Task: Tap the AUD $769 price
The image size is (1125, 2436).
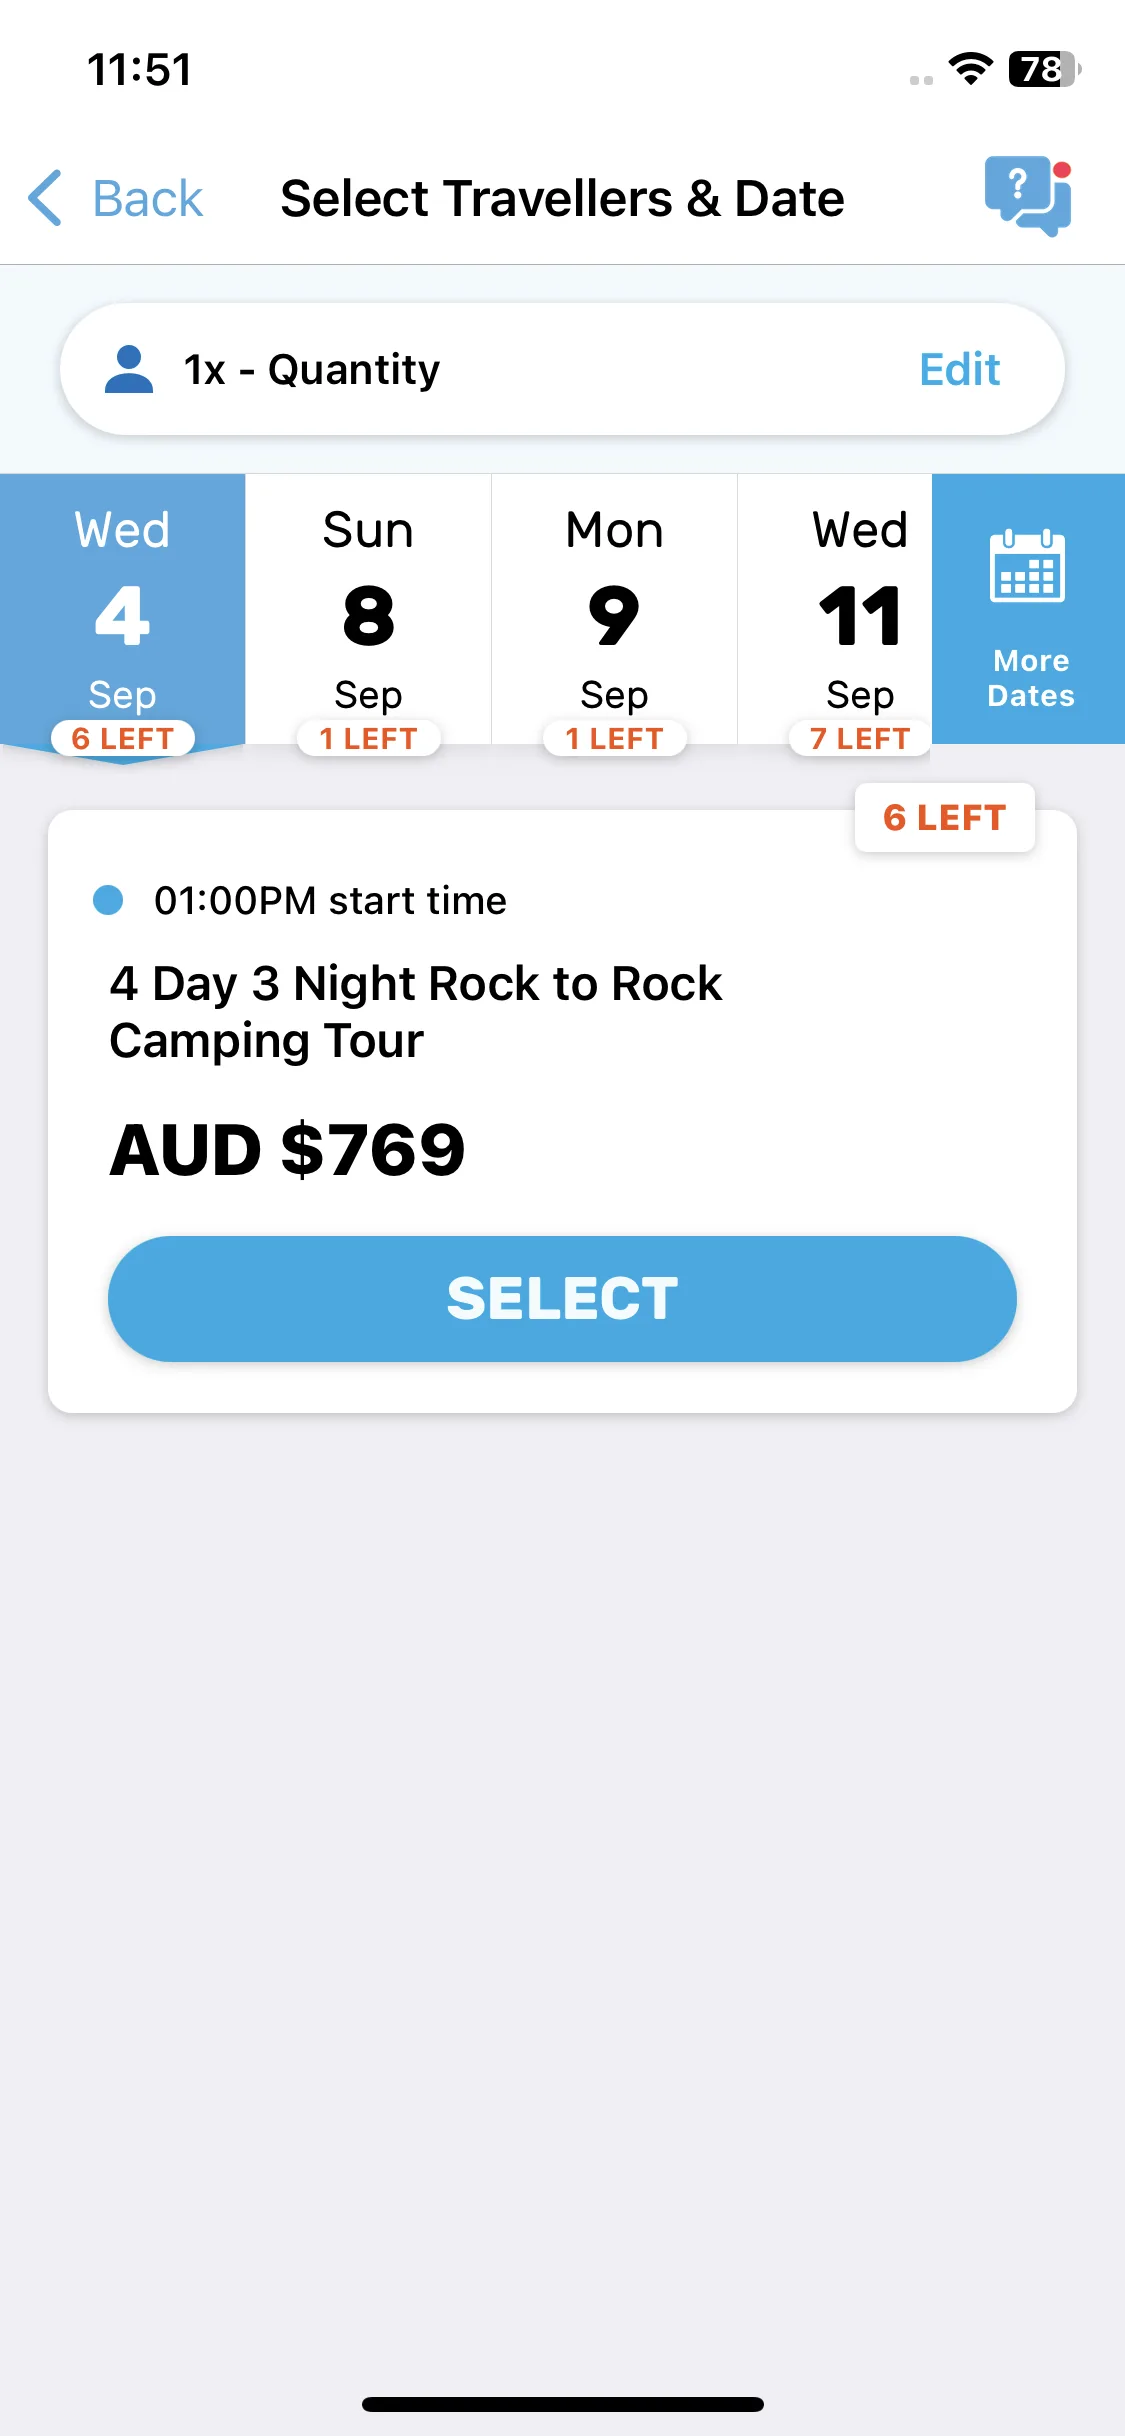Action: [x=287, y=1150]
